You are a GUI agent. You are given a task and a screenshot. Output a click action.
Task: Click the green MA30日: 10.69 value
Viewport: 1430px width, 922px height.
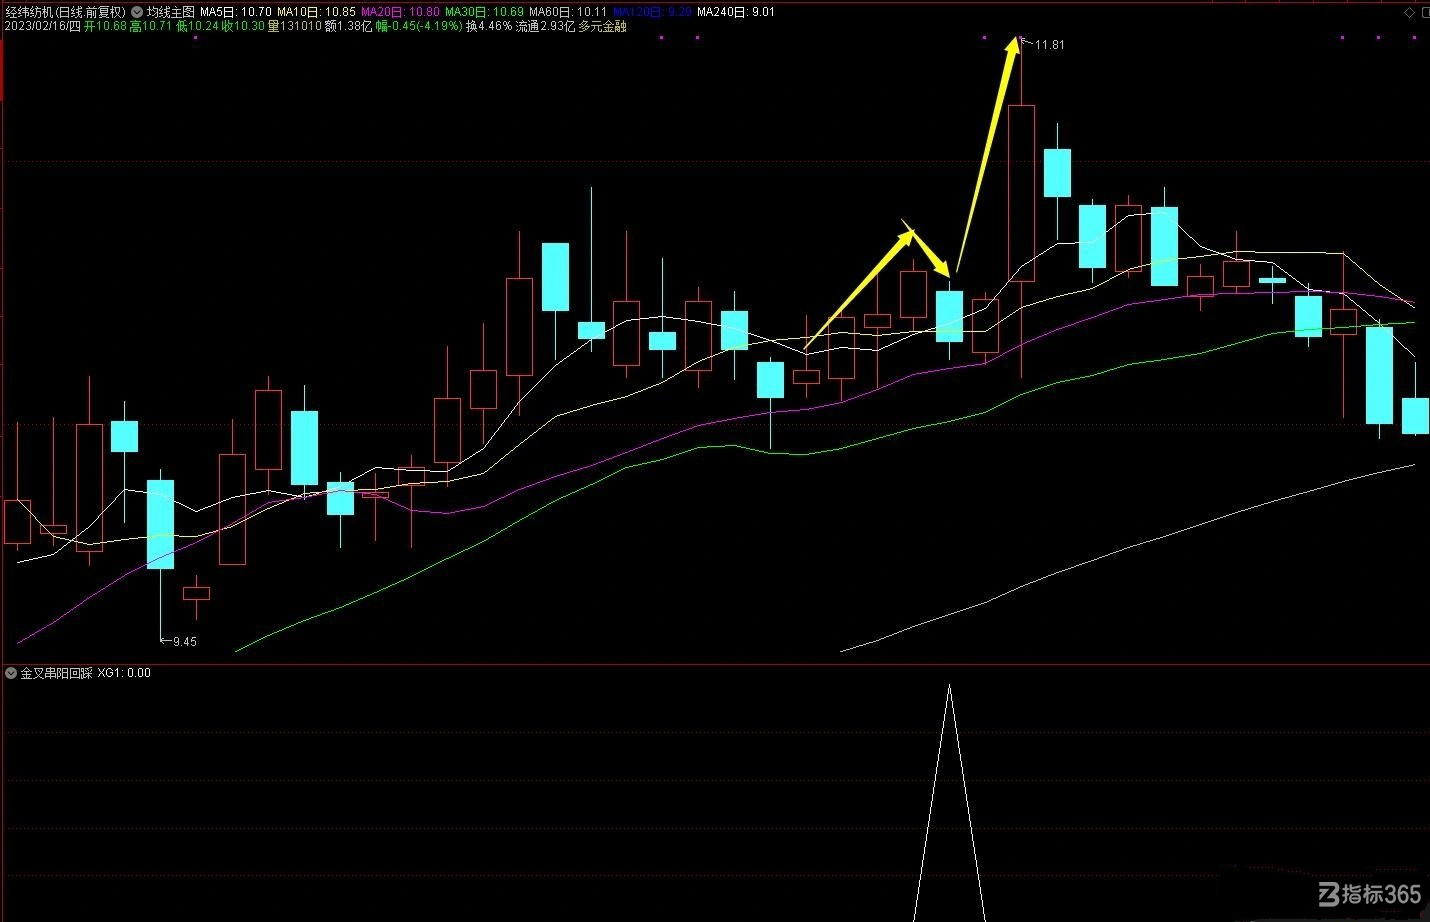point(484,12)
